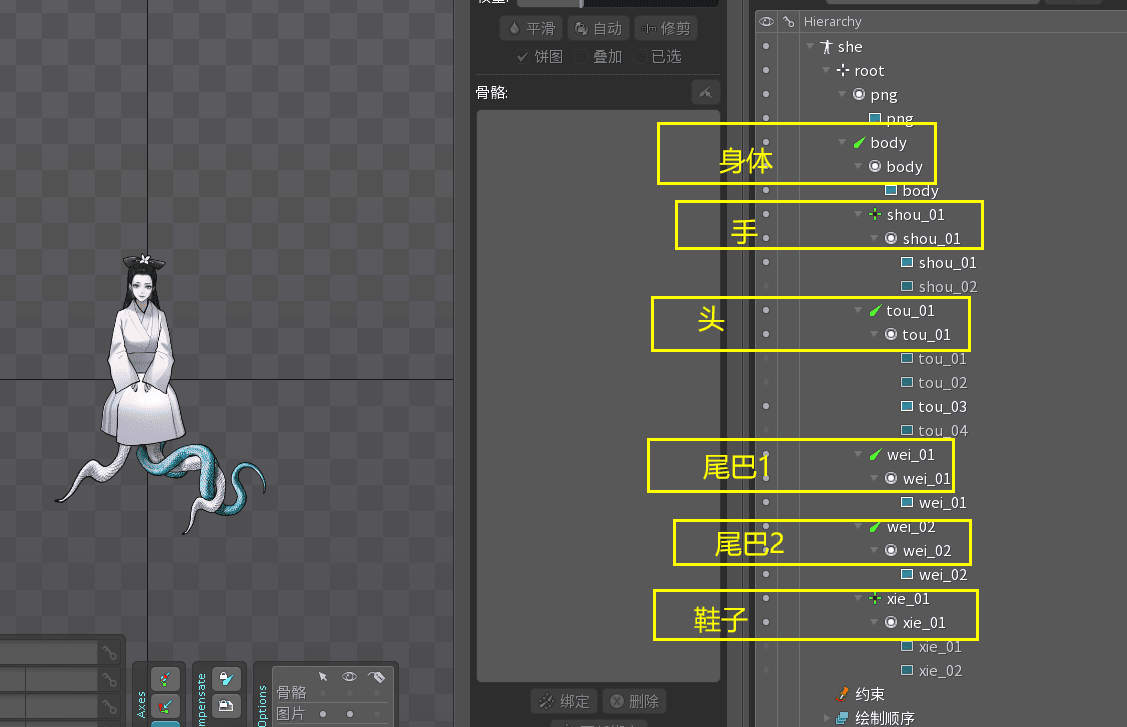
Task: Select the wei_02 slot in tree
Action: 926,551
